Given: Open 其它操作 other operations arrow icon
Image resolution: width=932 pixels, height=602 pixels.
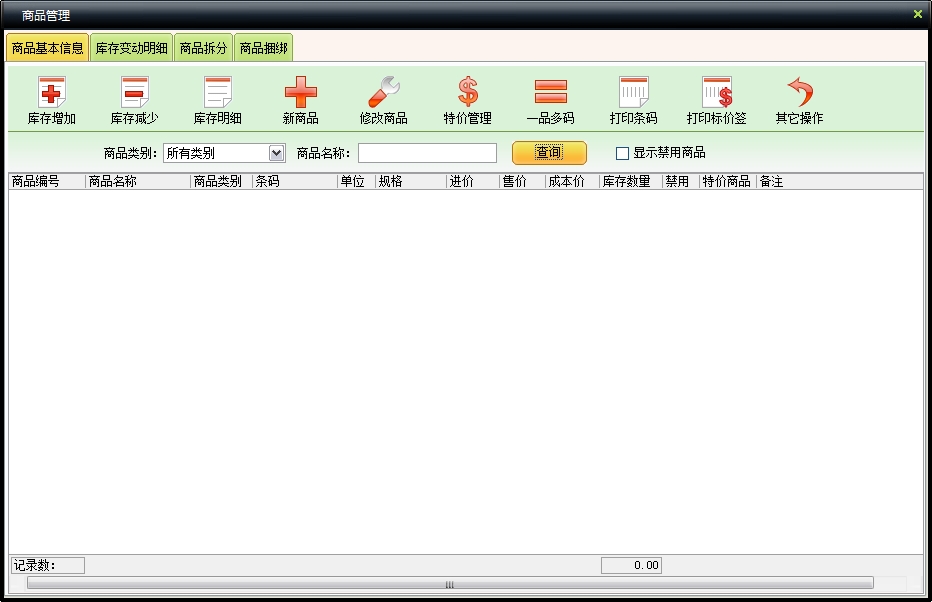Looking at the screenshot, I should (799, 93).
